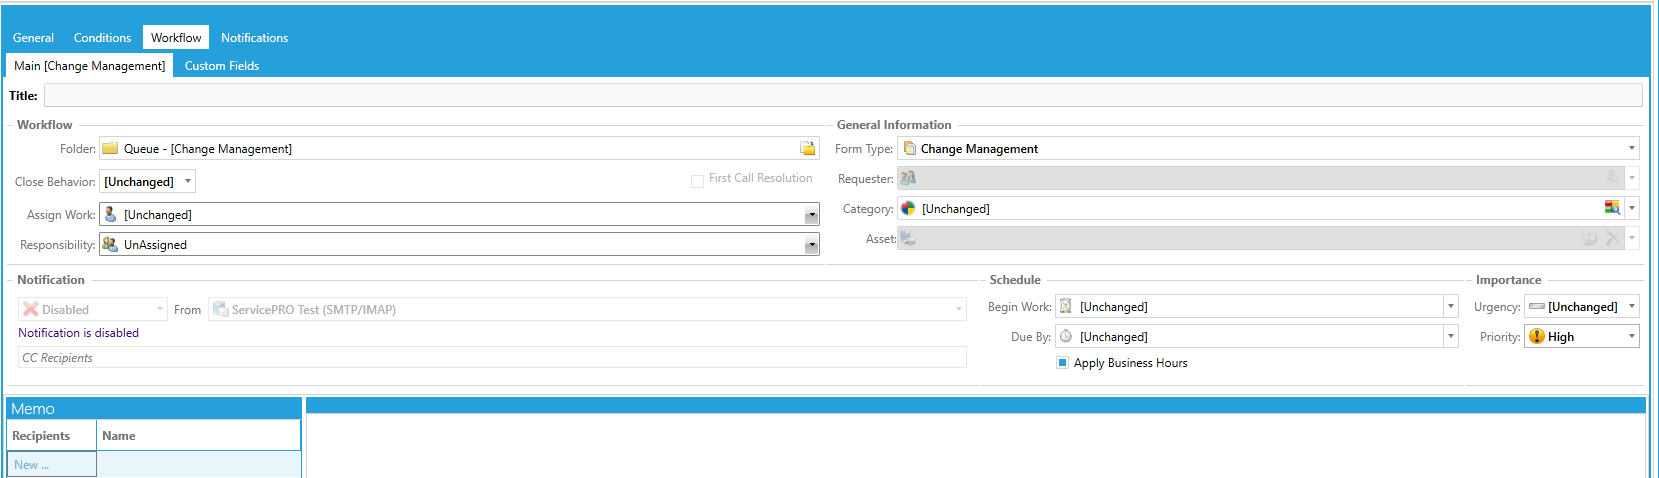Click the Due By clock icon
This screenshot has height=478, width=1659.
pos(1066,336)
